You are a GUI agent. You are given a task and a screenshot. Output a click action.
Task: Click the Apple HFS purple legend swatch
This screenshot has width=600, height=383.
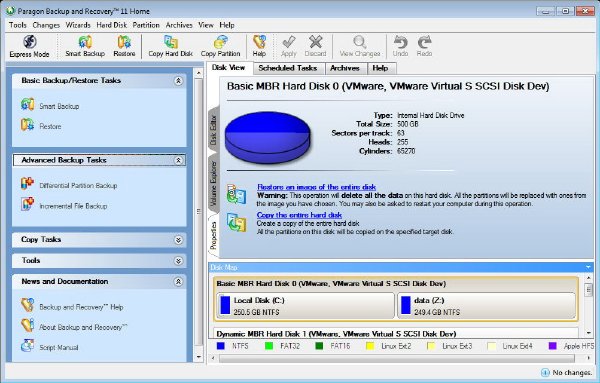(x=552, y=346)
